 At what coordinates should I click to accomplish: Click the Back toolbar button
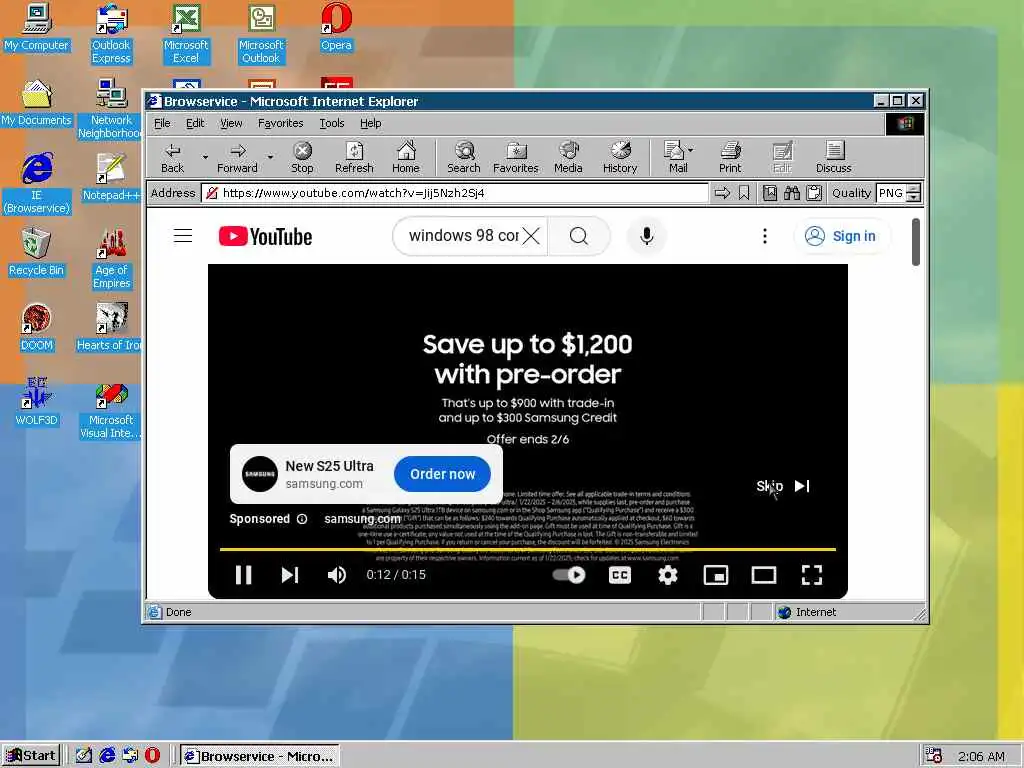[173, 158]
